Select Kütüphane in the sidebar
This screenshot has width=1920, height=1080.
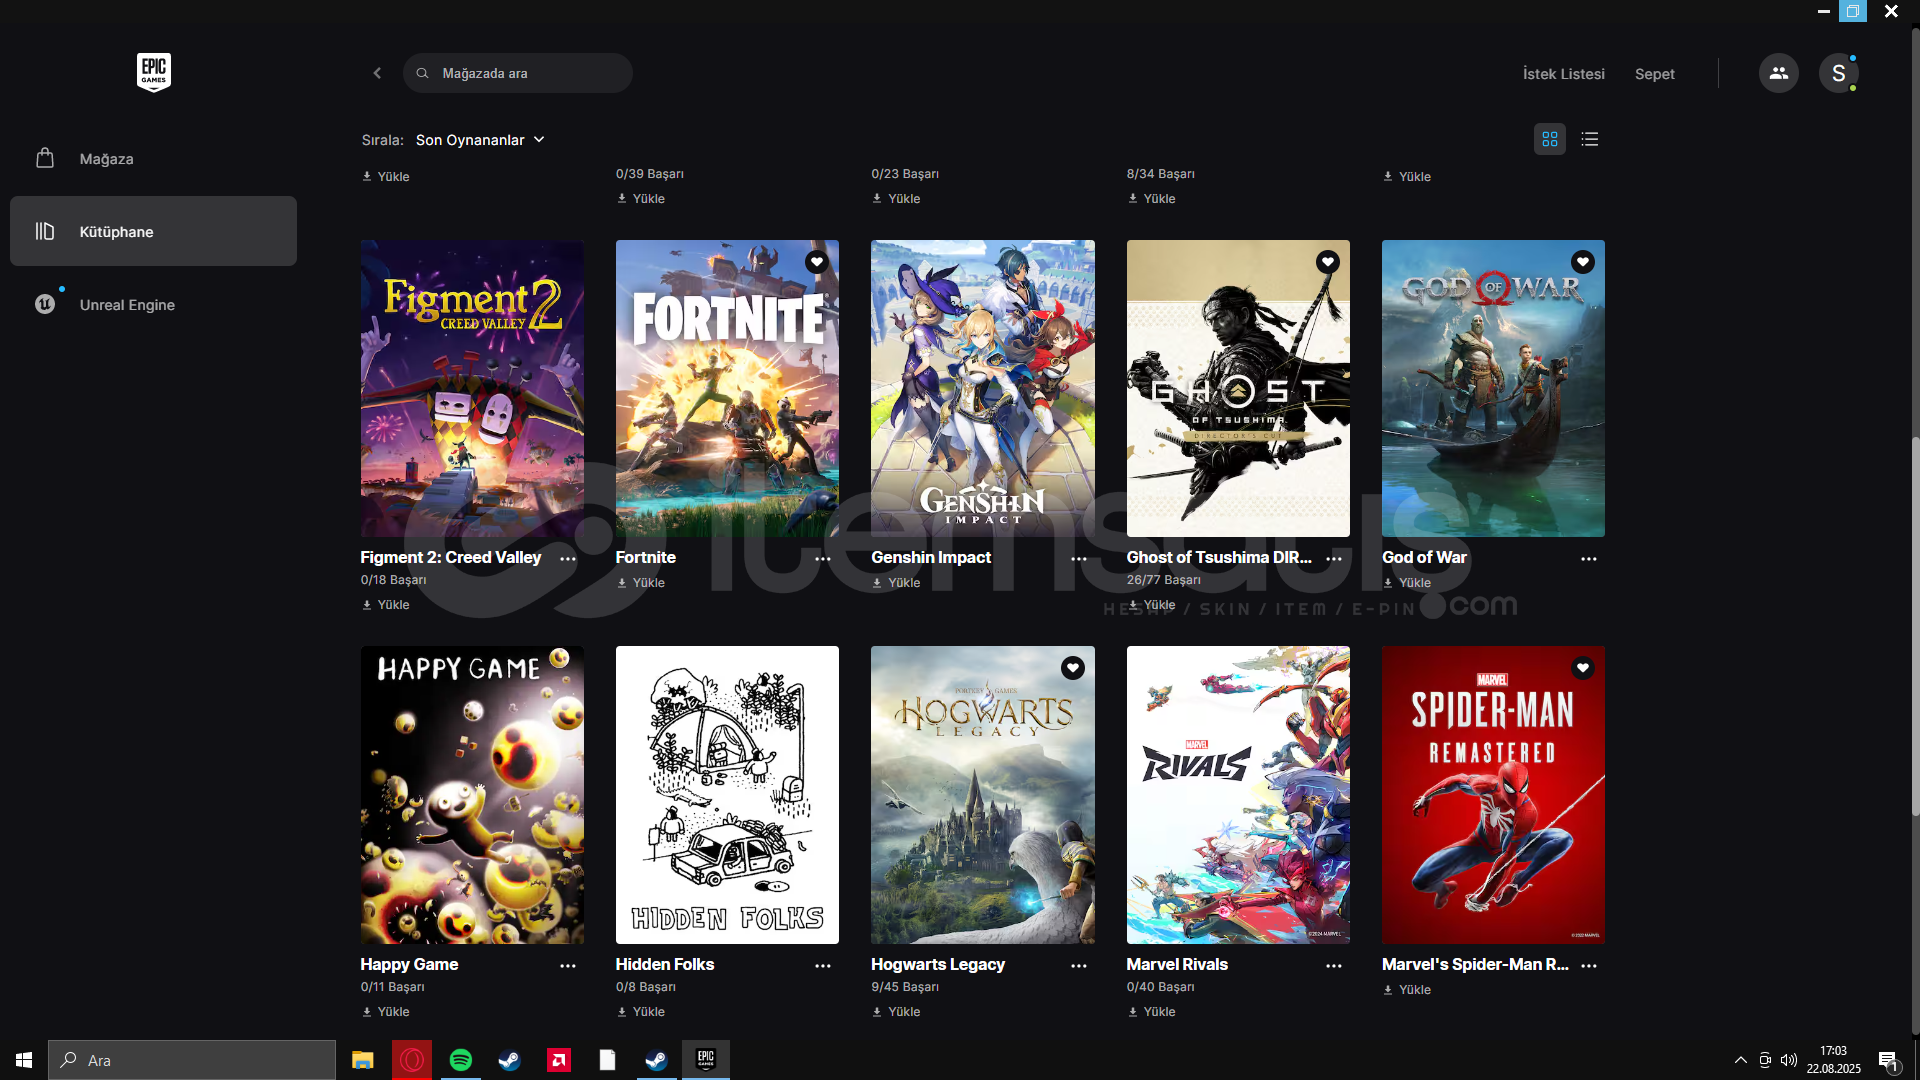[x=153, y=231]
